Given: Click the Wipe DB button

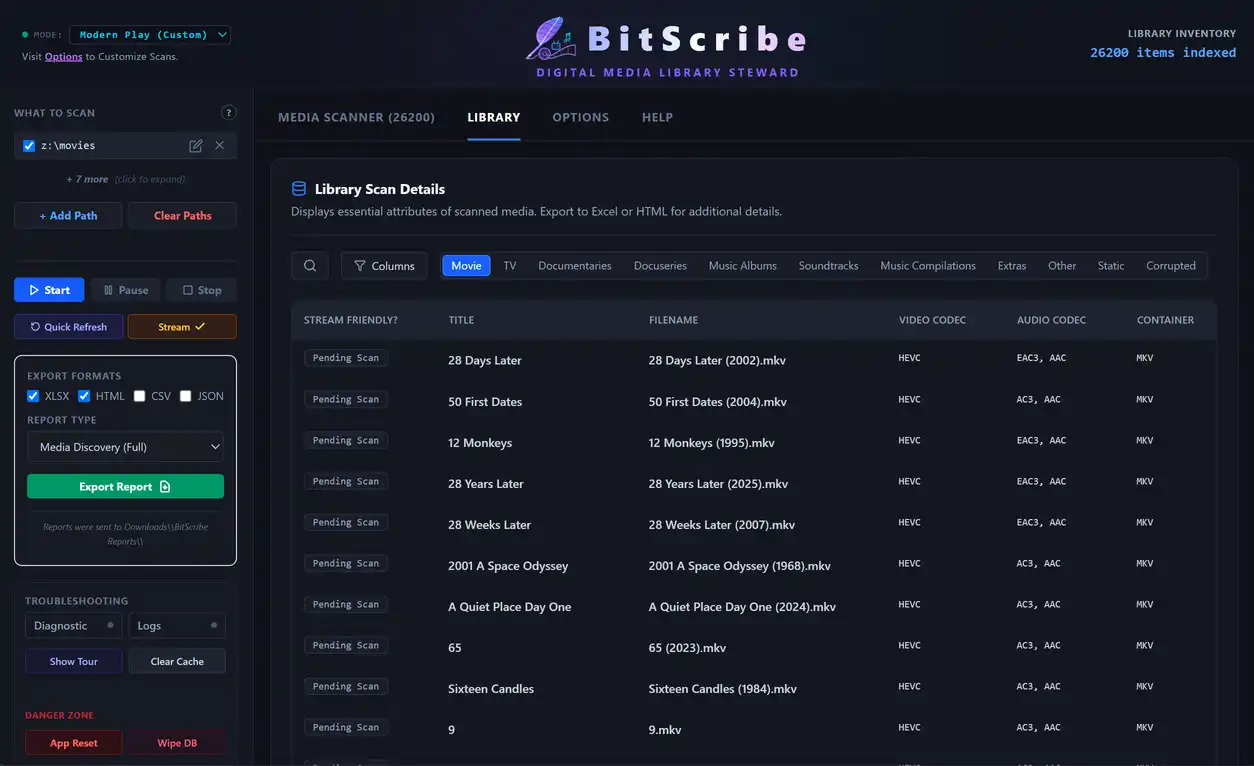Looking at the screenshot, I should 177,744.
